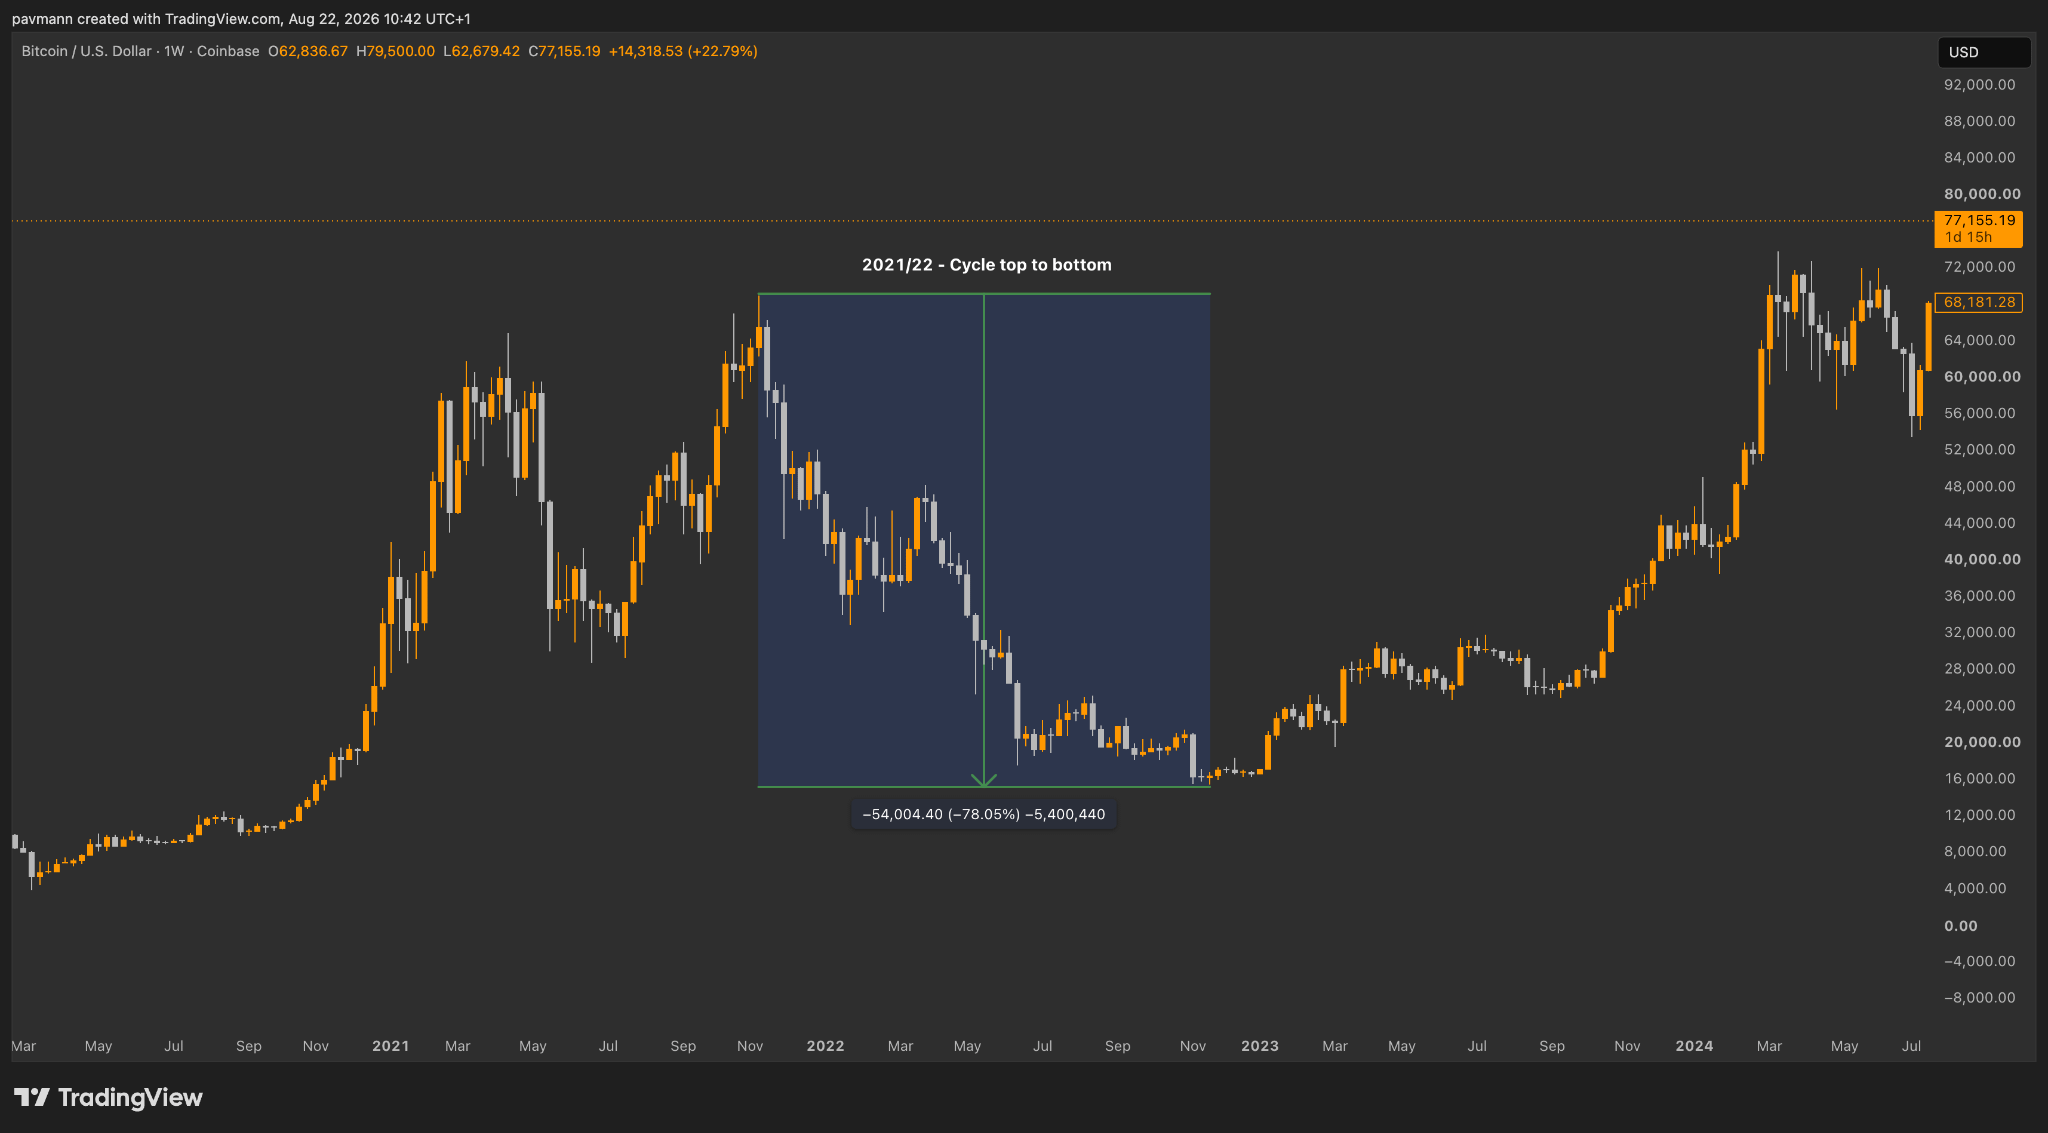Click the 2024 year label on time axis
The height and width of the screenshot is (1133, 2048).
pos(1694,1046)
